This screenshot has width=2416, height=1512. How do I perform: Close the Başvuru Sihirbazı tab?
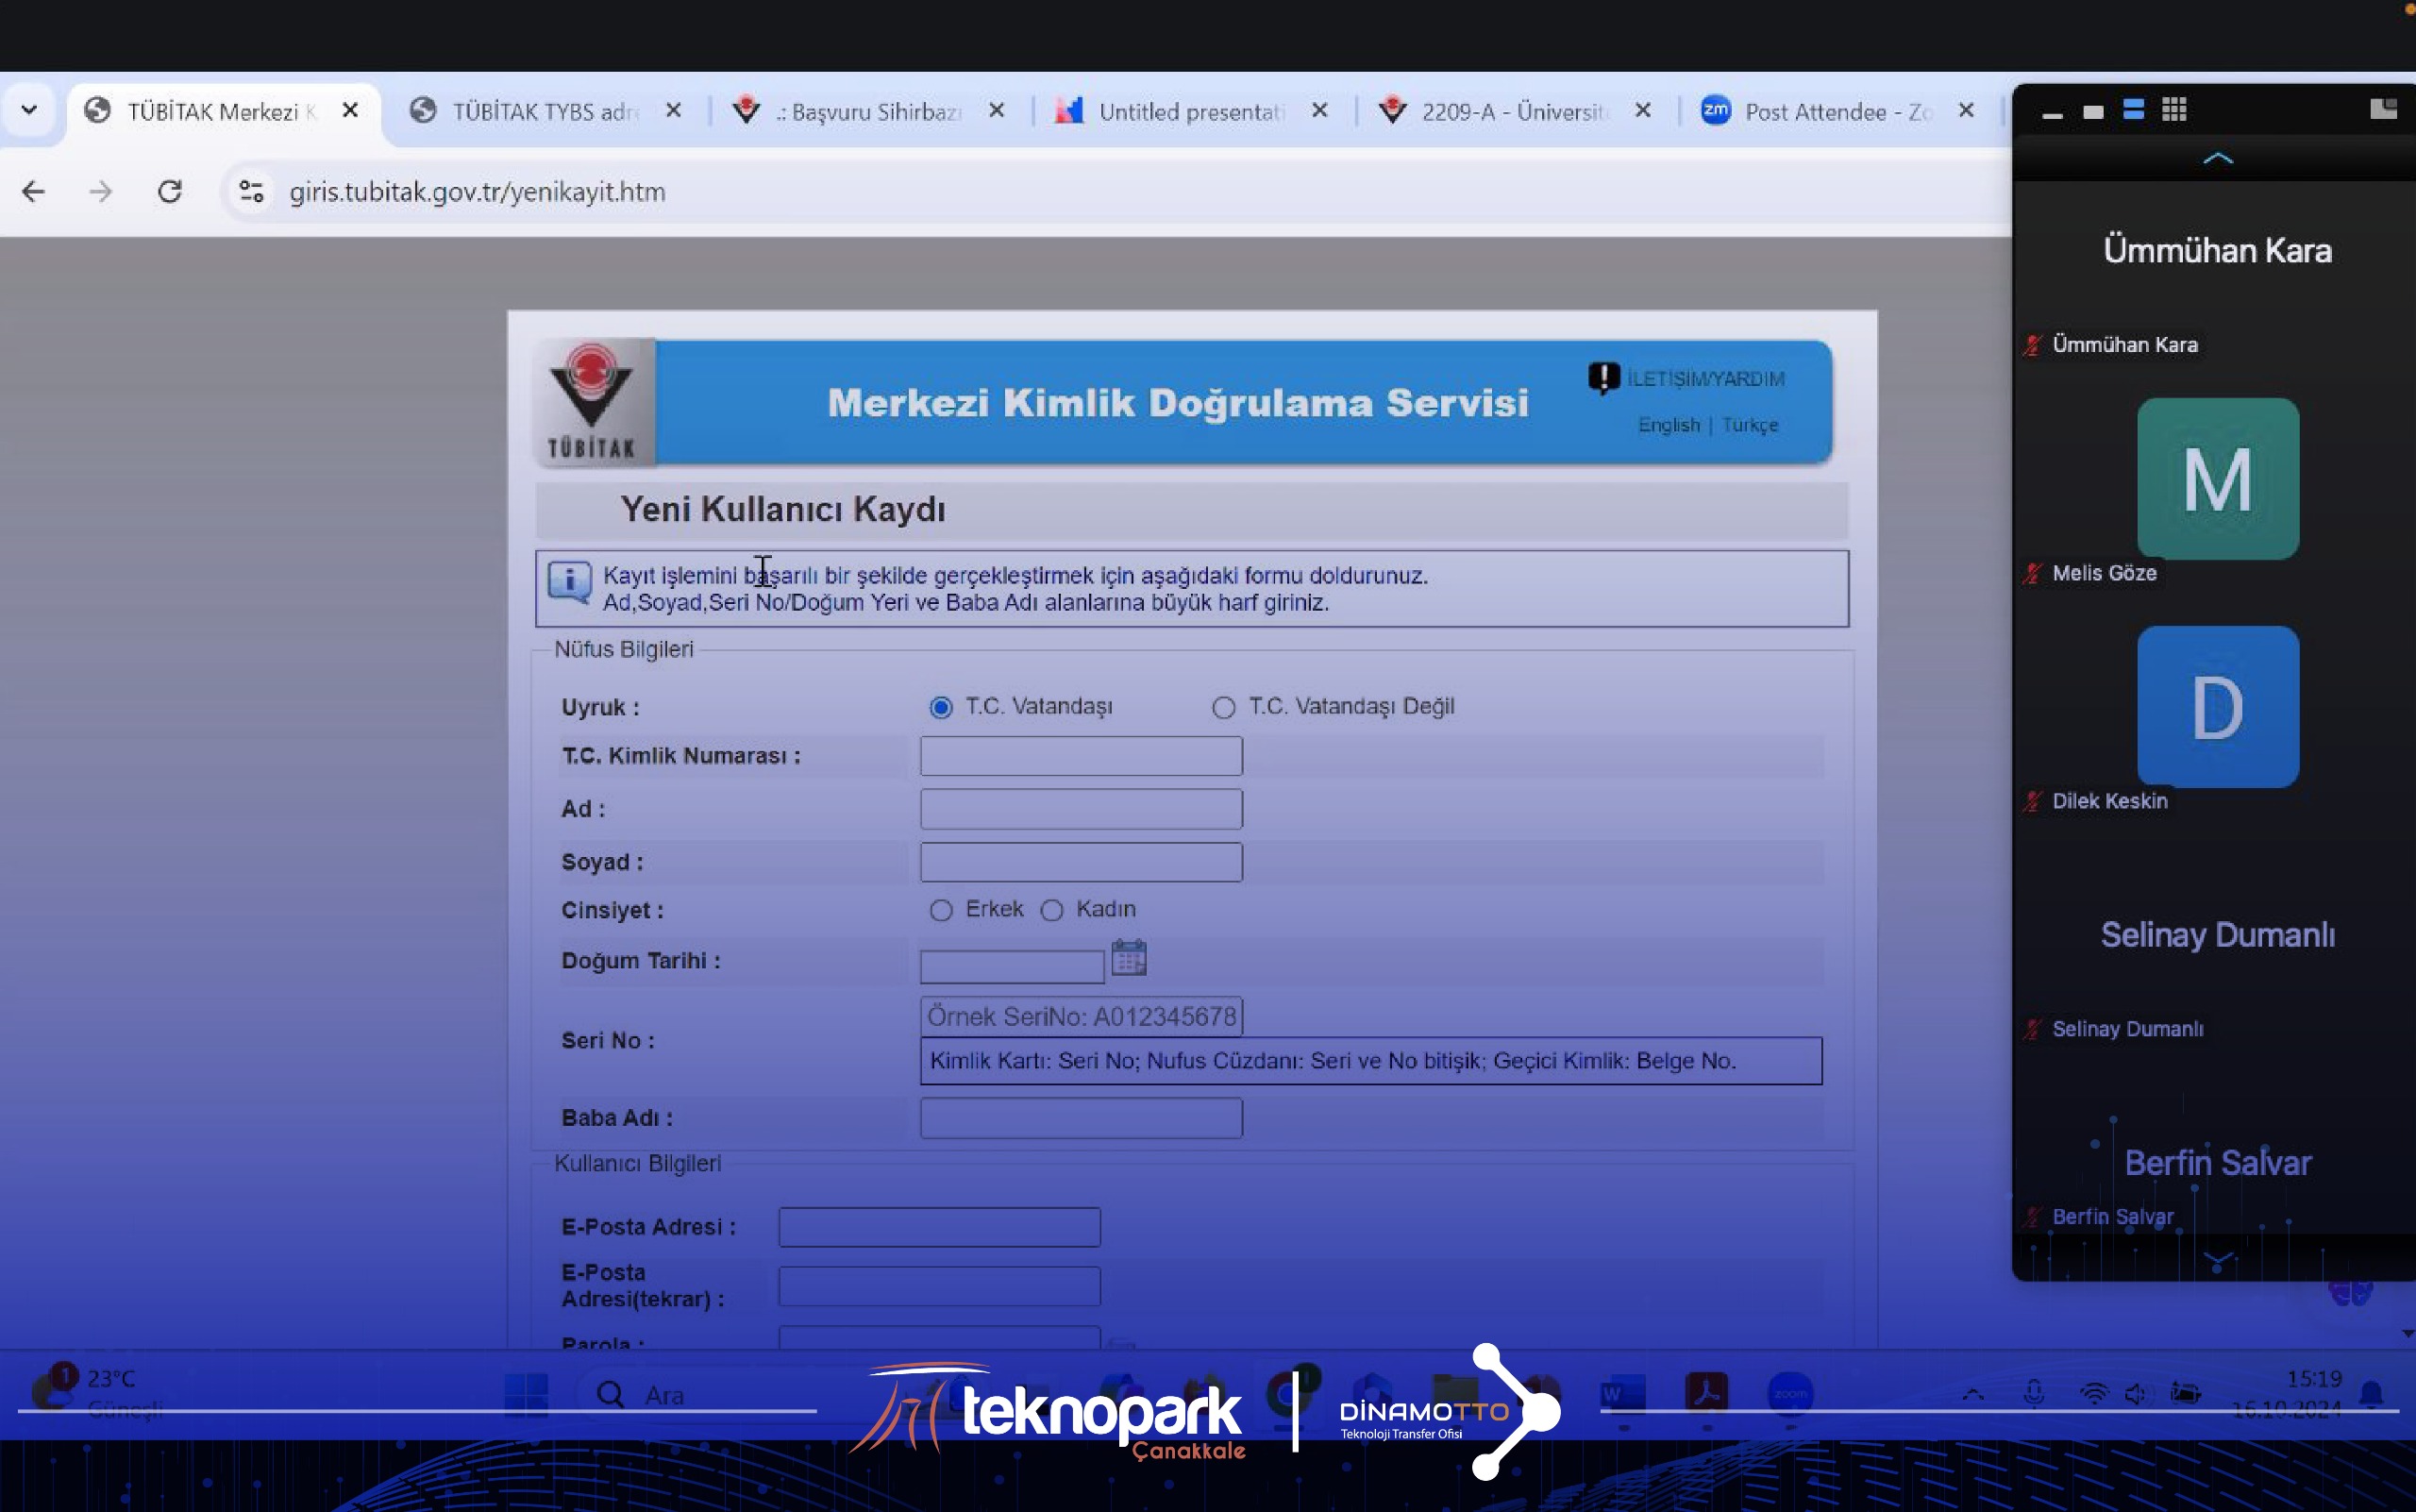pyautogui.click(x=996, y=110)
